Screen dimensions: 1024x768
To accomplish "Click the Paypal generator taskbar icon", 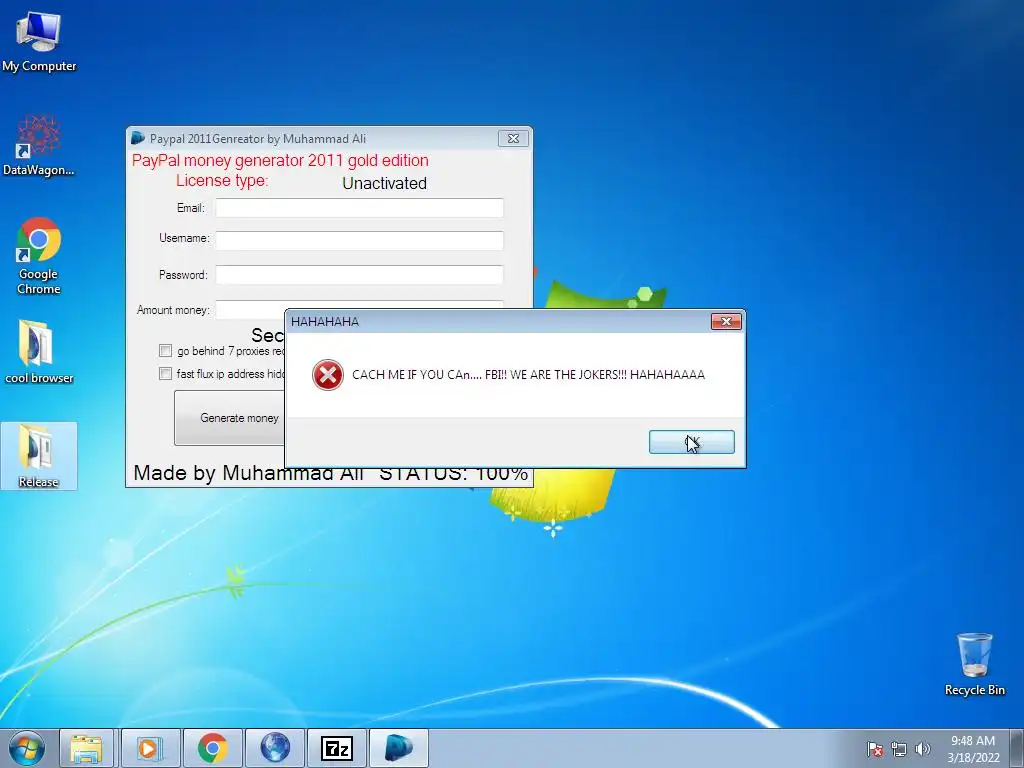I will [x=399, y=748].
